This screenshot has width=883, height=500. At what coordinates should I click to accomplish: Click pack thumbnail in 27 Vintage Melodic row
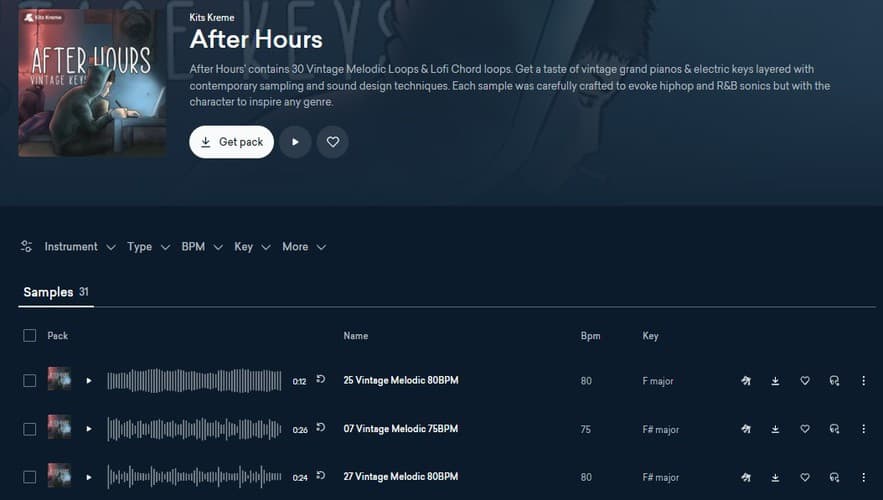60,475
